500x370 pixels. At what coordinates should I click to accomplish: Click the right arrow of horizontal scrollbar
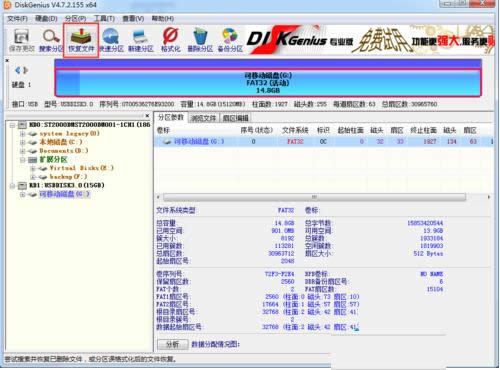(x=489, y=197)
